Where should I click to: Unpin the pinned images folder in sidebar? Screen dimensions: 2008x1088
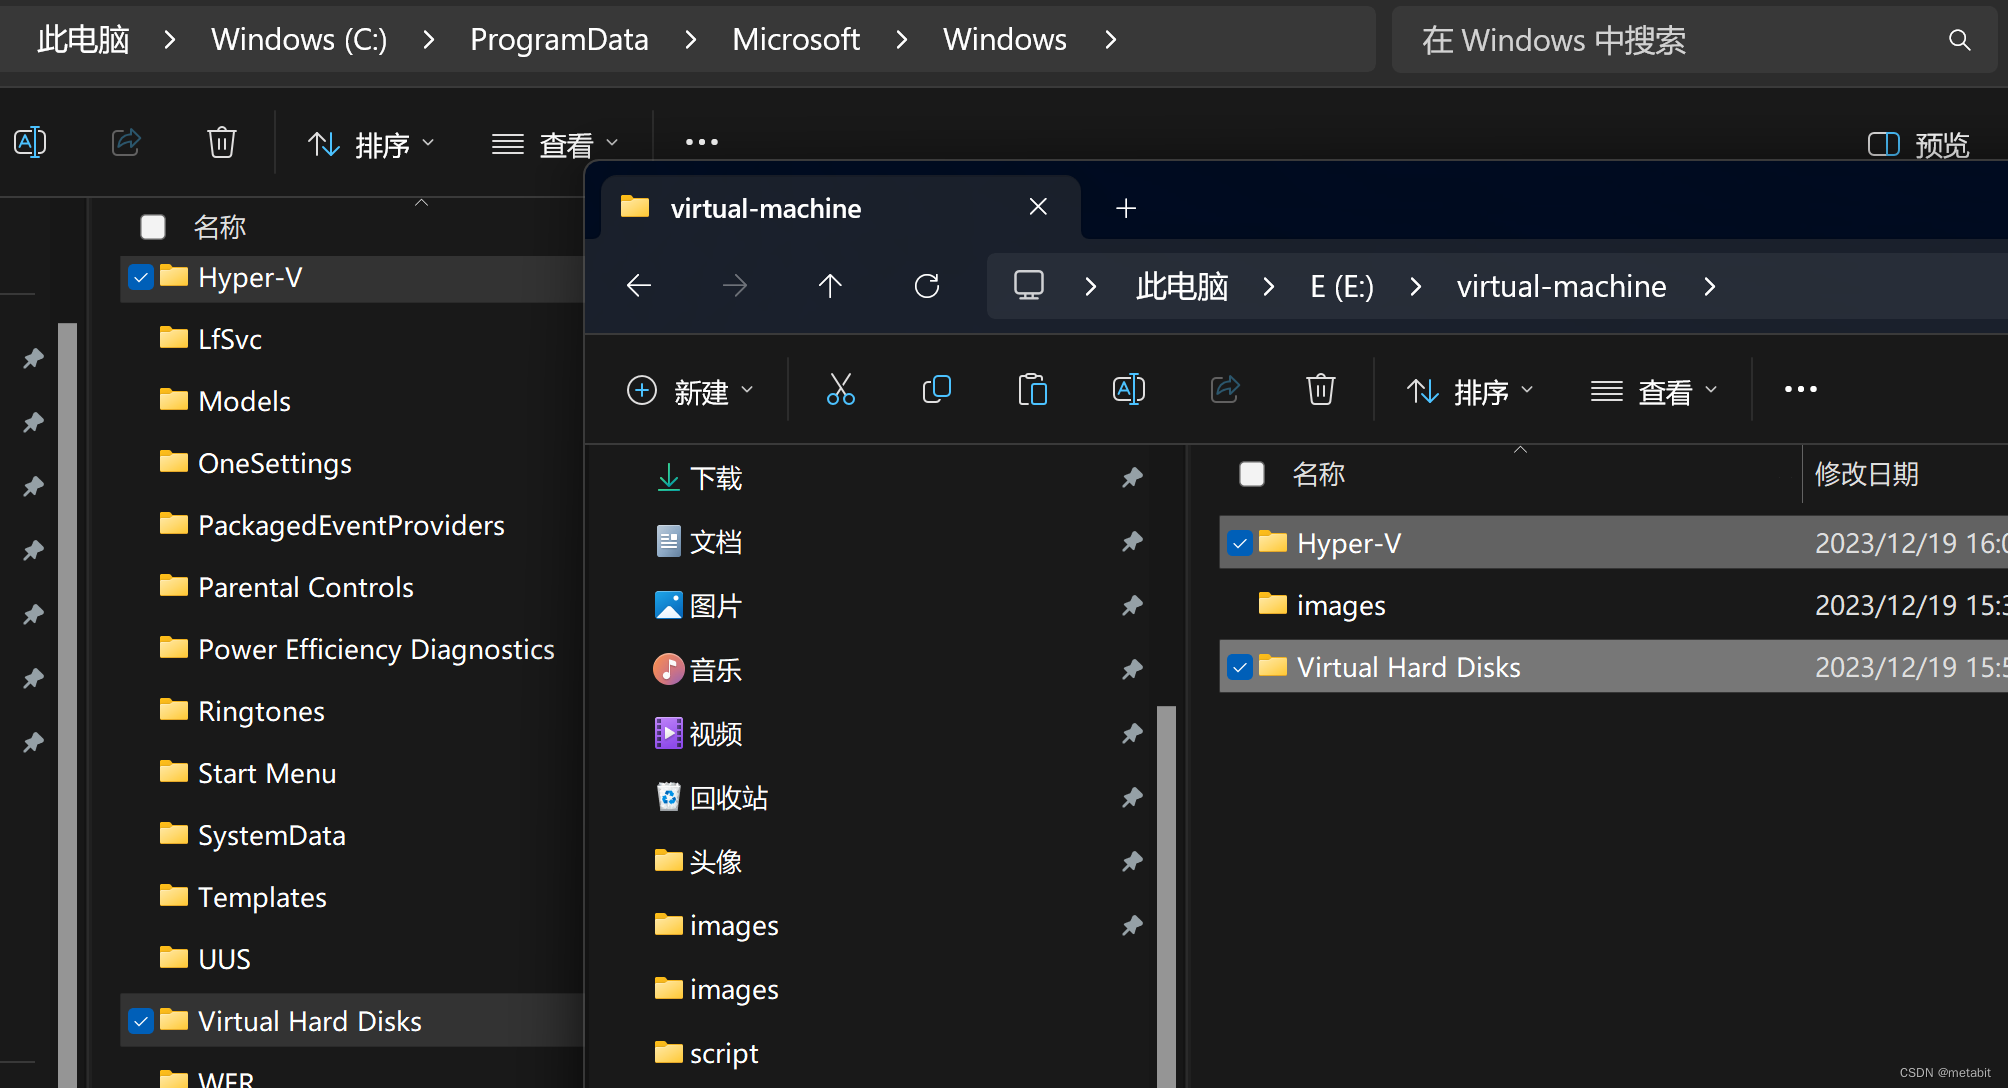[x=1132, y=926]
